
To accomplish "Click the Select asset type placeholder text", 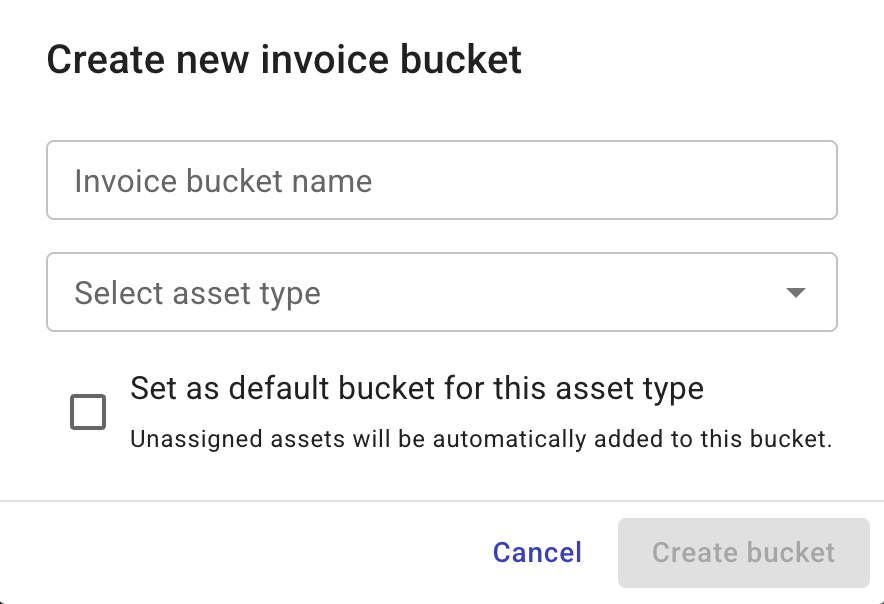I will (x=196, y=292).
